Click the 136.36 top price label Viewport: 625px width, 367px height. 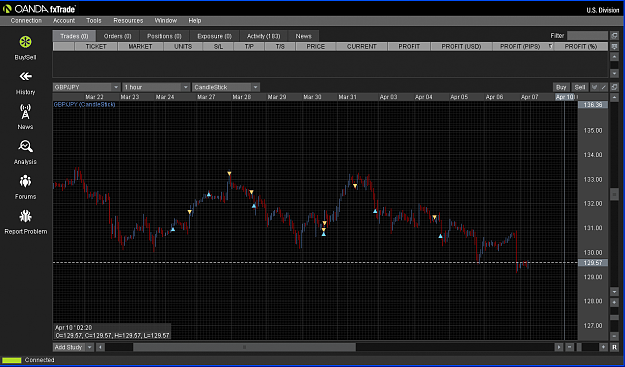pyautogui.click(x=593, y=105)
